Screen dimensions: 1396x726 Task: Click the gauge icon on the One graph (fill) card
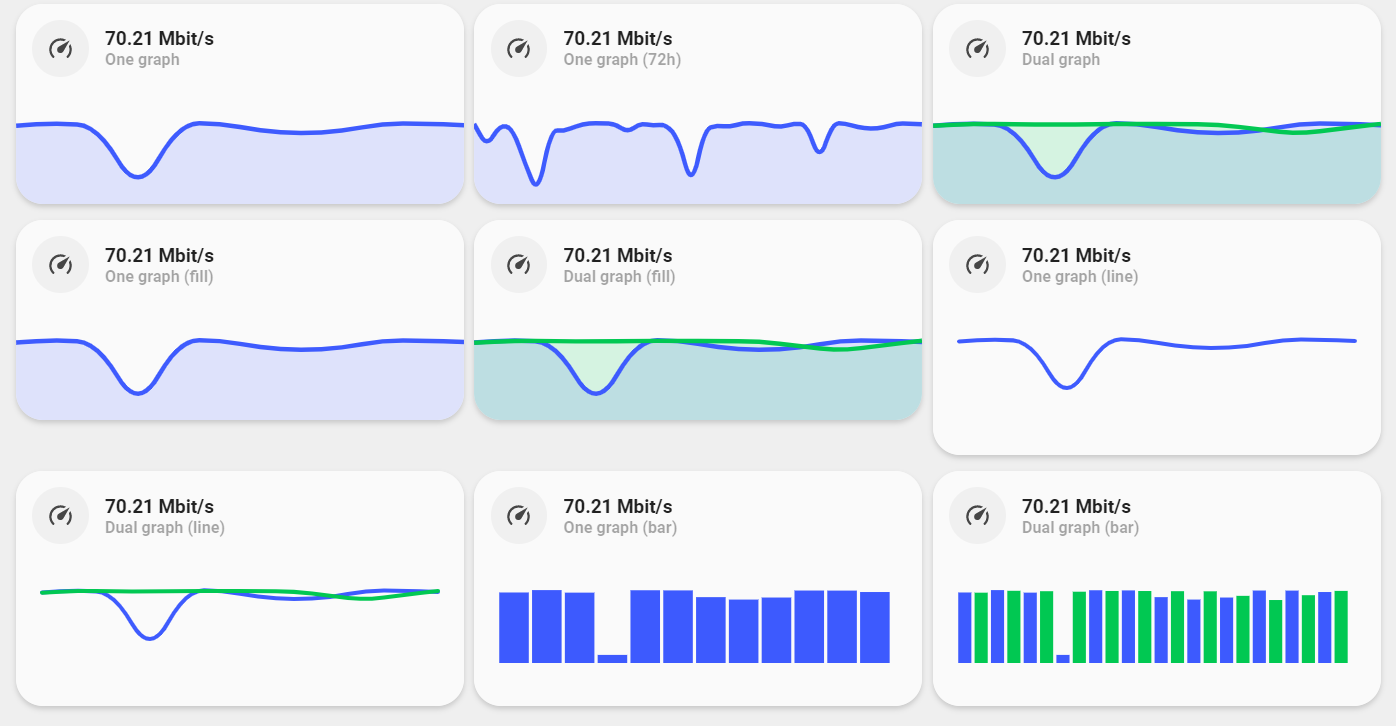point(60,265)
